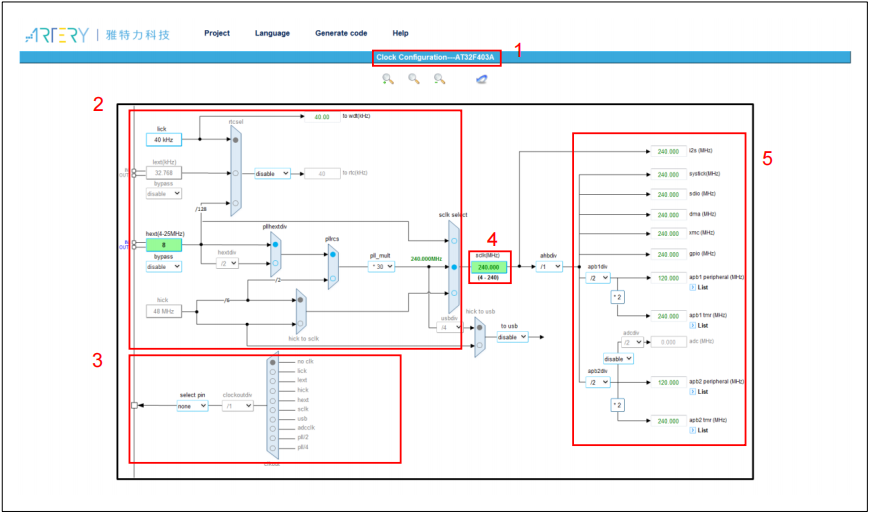The height and width of the screenshot is (514, 870).
Task: Open the Project menu
Action: (x=217, y=33)
